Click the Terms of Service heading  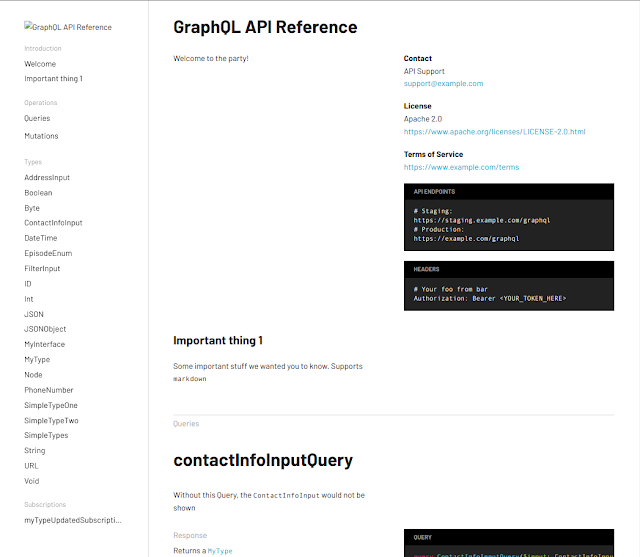pos(433,154)
